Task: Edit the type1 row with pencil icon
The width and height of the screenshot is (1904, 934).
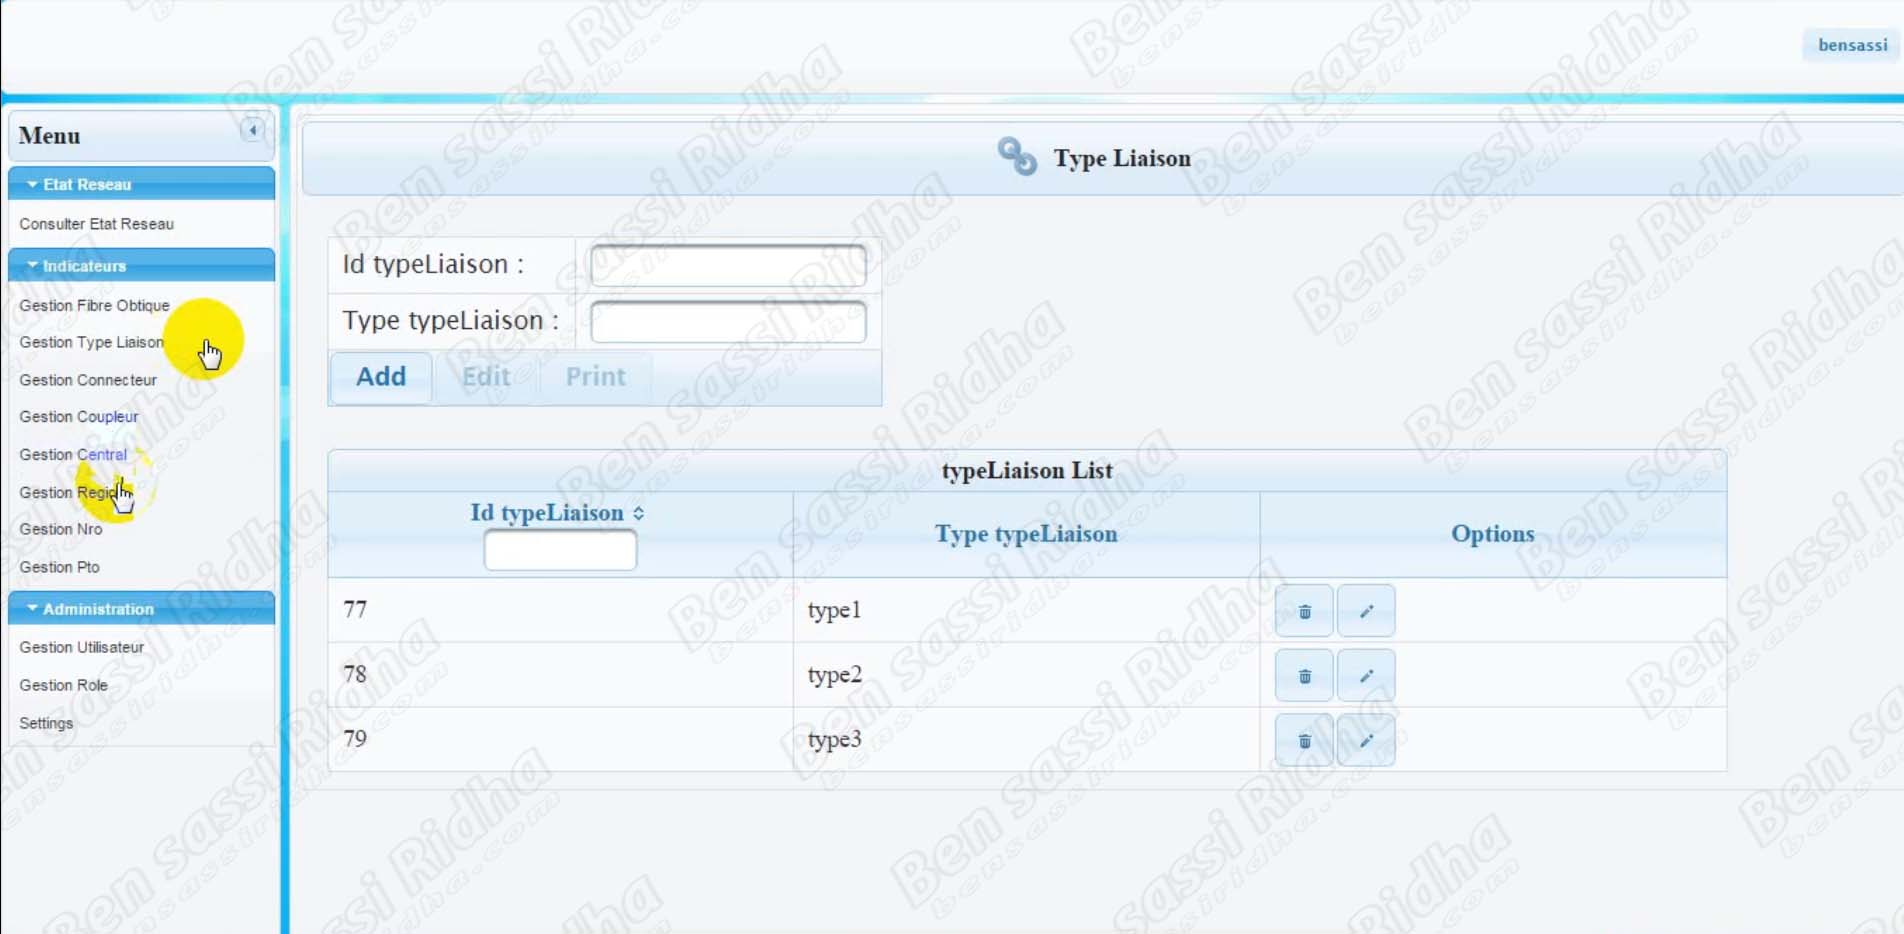Action: (1366, 611)
